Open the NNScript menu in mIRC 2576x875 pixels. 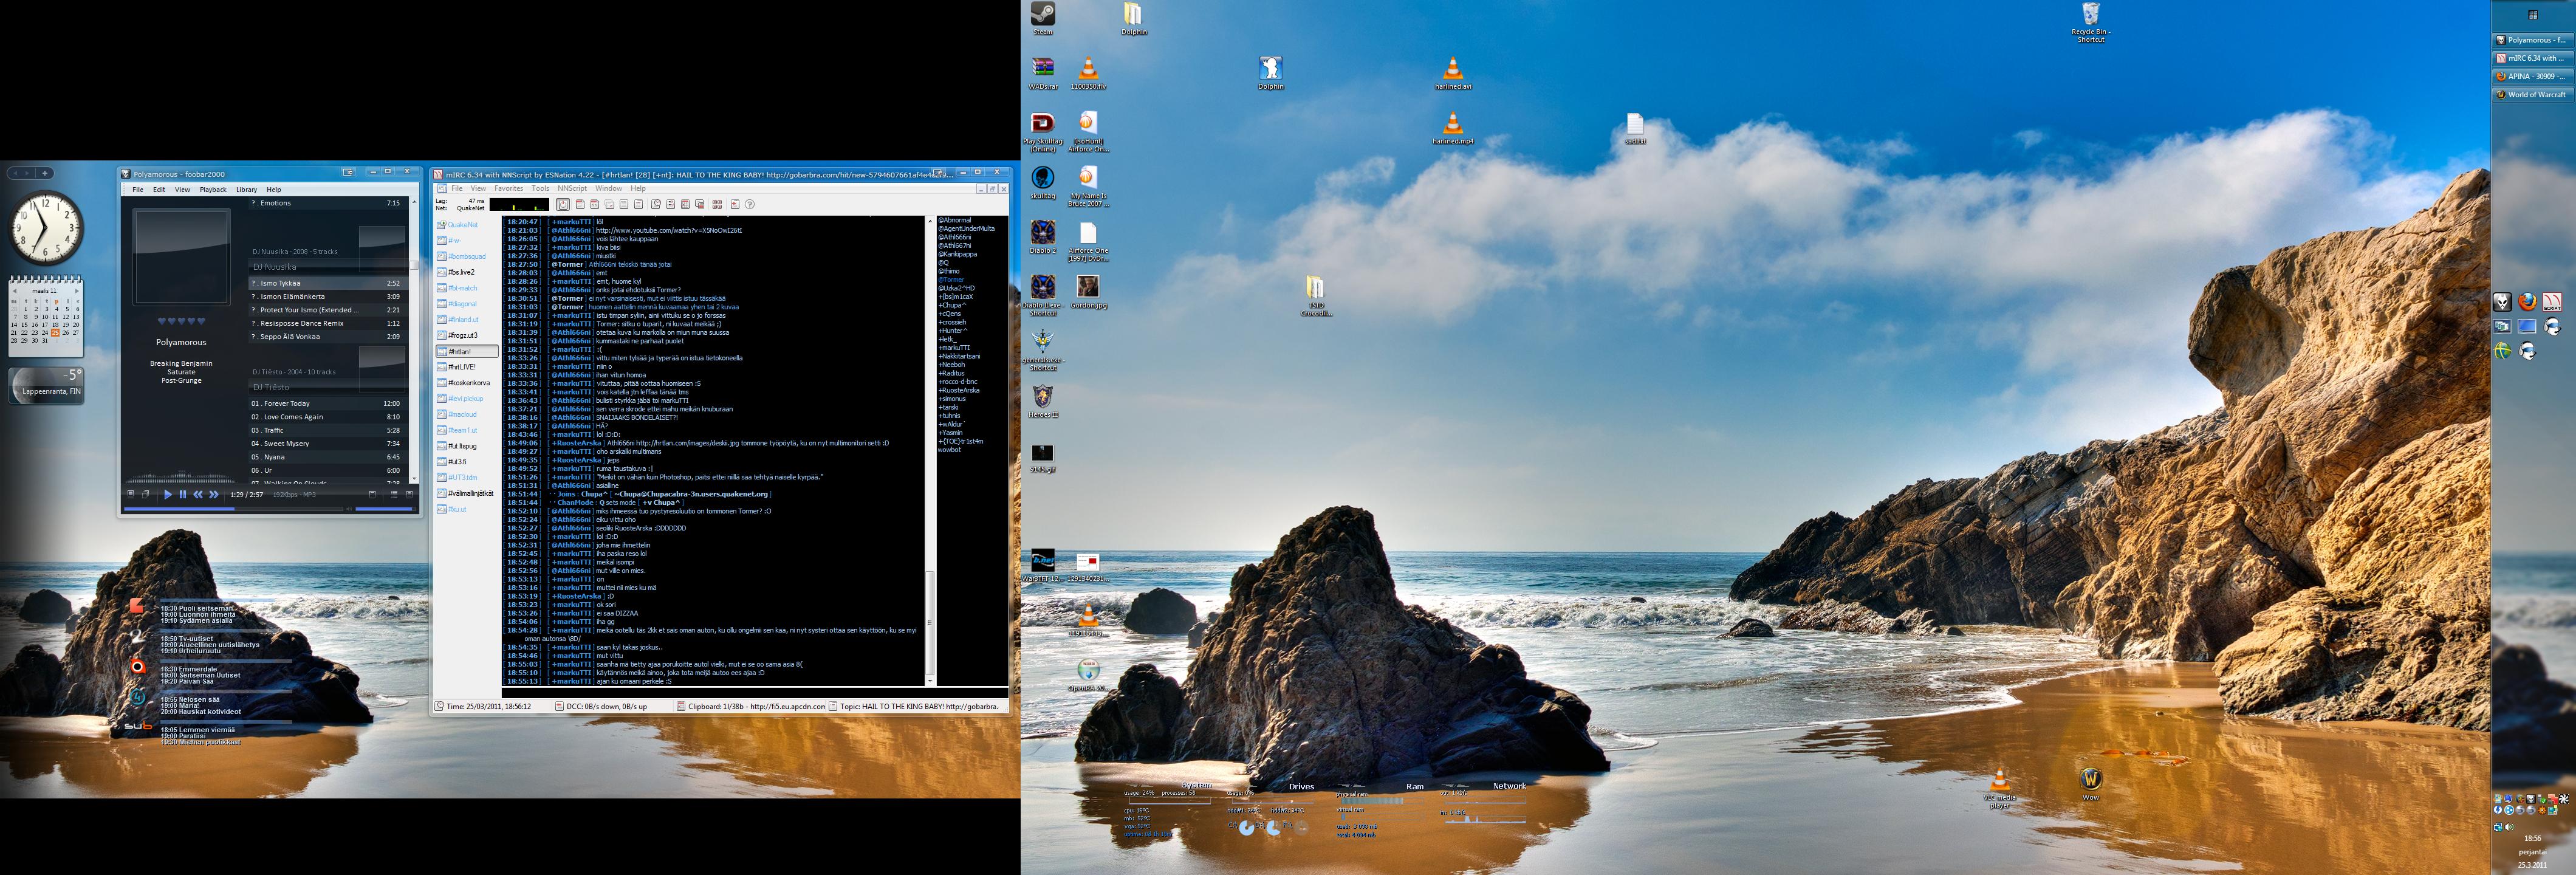point(572,188)
